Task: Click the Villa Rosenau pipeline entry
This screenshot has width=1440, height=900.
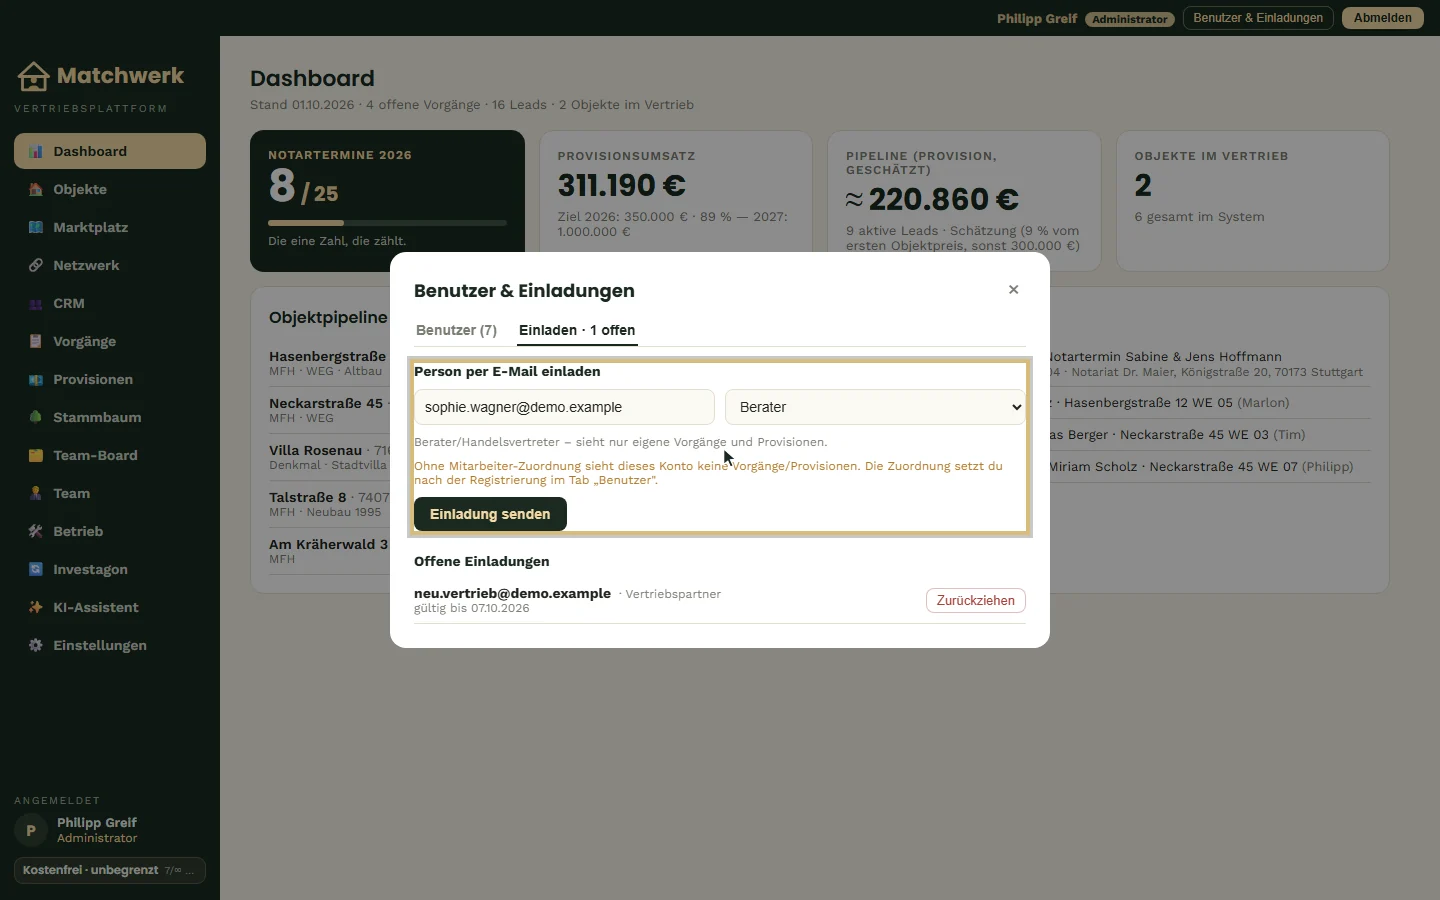Action: pos(329,457)
